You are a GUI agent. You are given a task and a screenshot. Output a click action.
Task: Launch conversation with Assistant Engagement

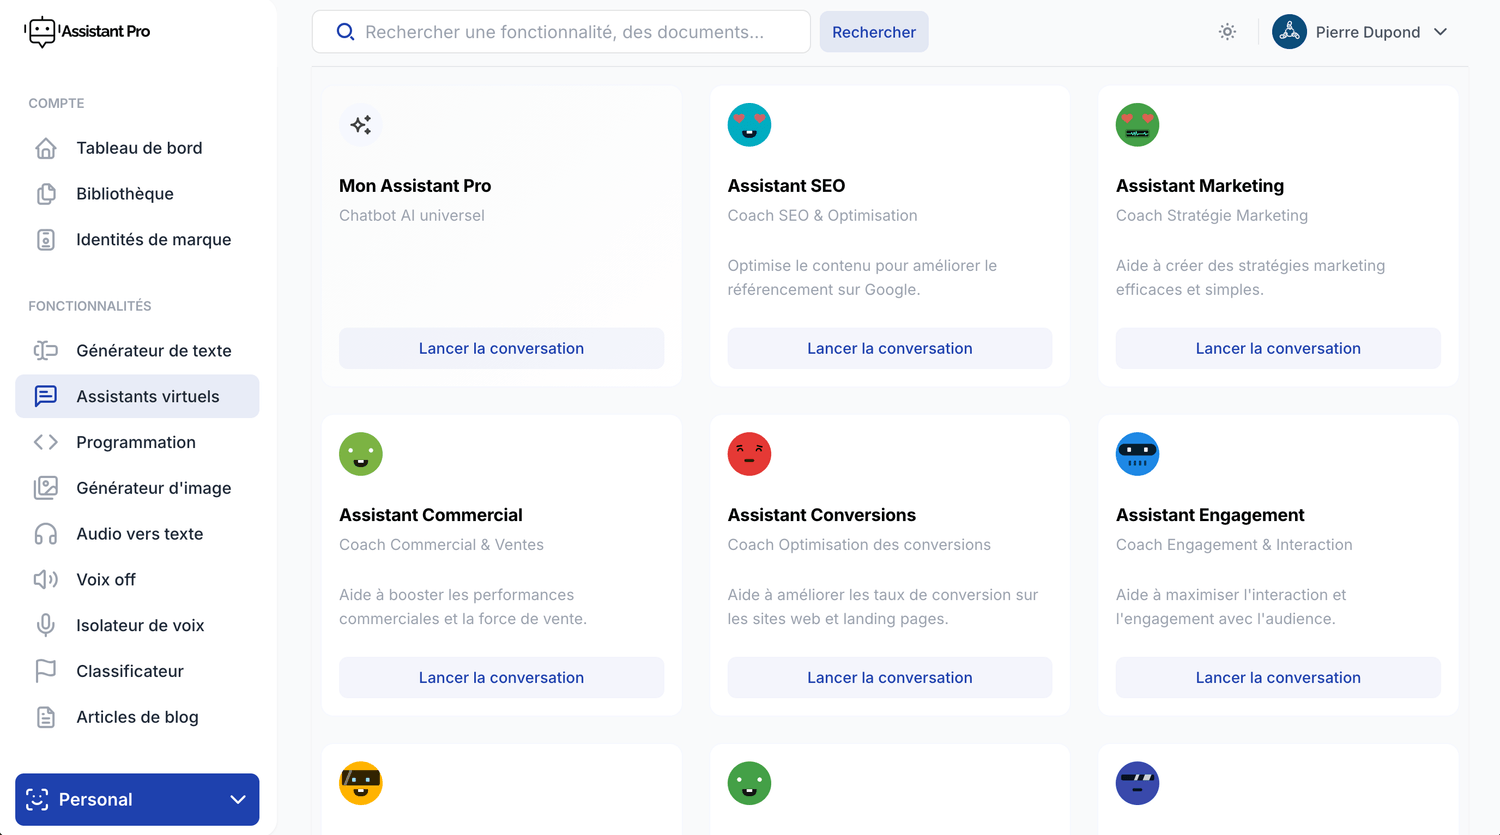click(x=1278, y=677)
